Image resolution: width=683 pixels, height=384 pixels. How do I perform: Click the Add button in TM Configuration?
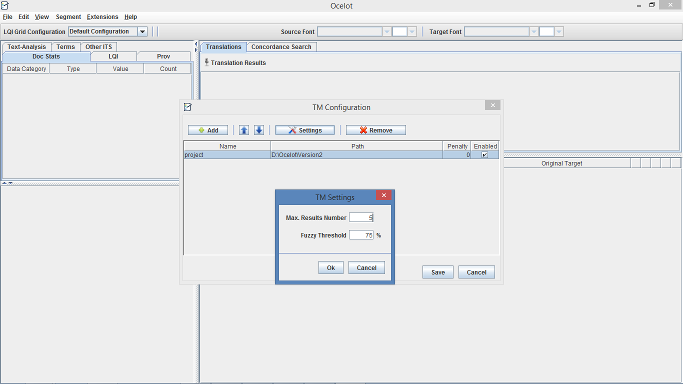208,130
